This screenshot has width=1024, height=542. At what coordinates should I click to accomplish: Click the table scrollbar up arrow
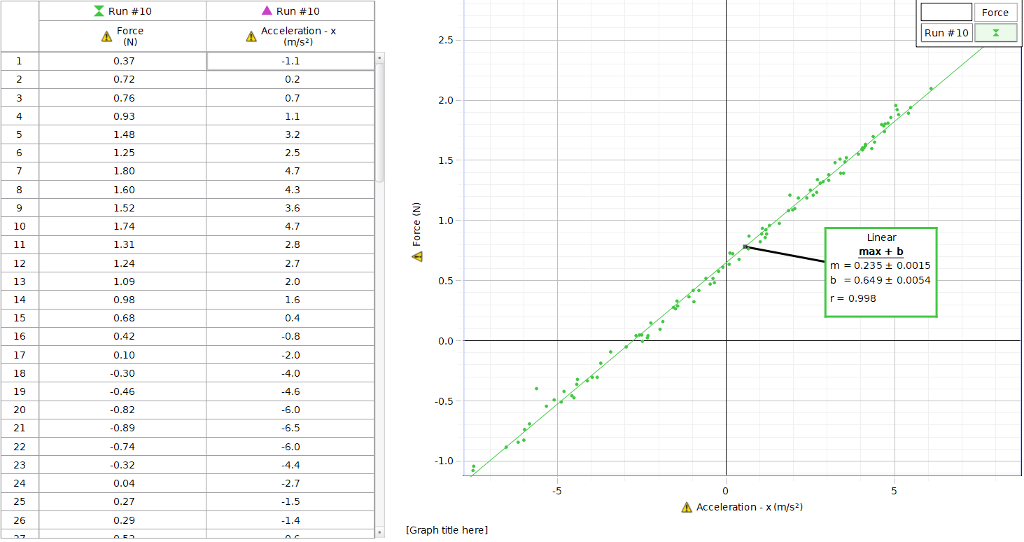[379, 59]
